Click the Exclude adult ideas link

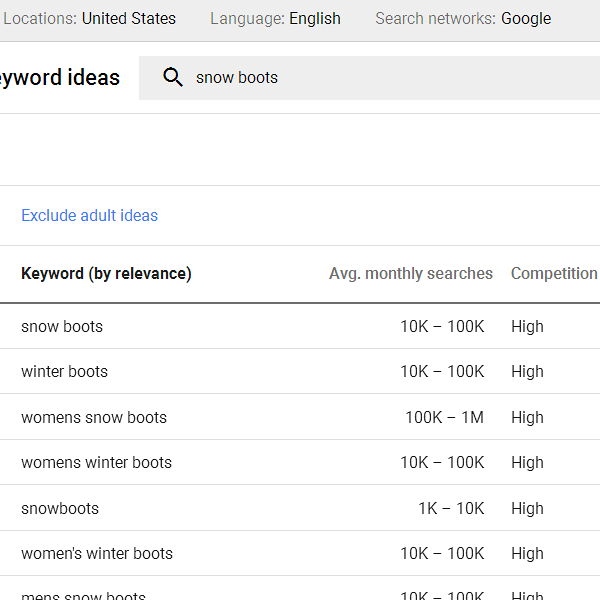tap(89, 215)
